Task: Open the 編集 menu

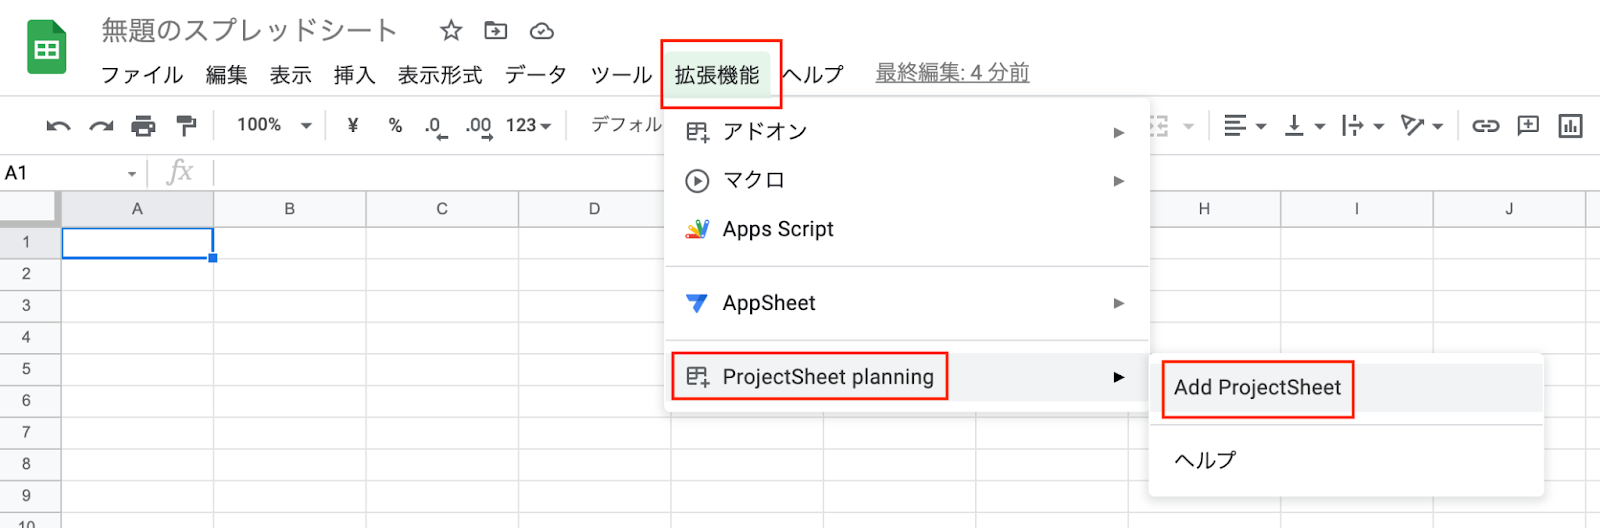Action: pyautogui.click(x=226, y=75)
